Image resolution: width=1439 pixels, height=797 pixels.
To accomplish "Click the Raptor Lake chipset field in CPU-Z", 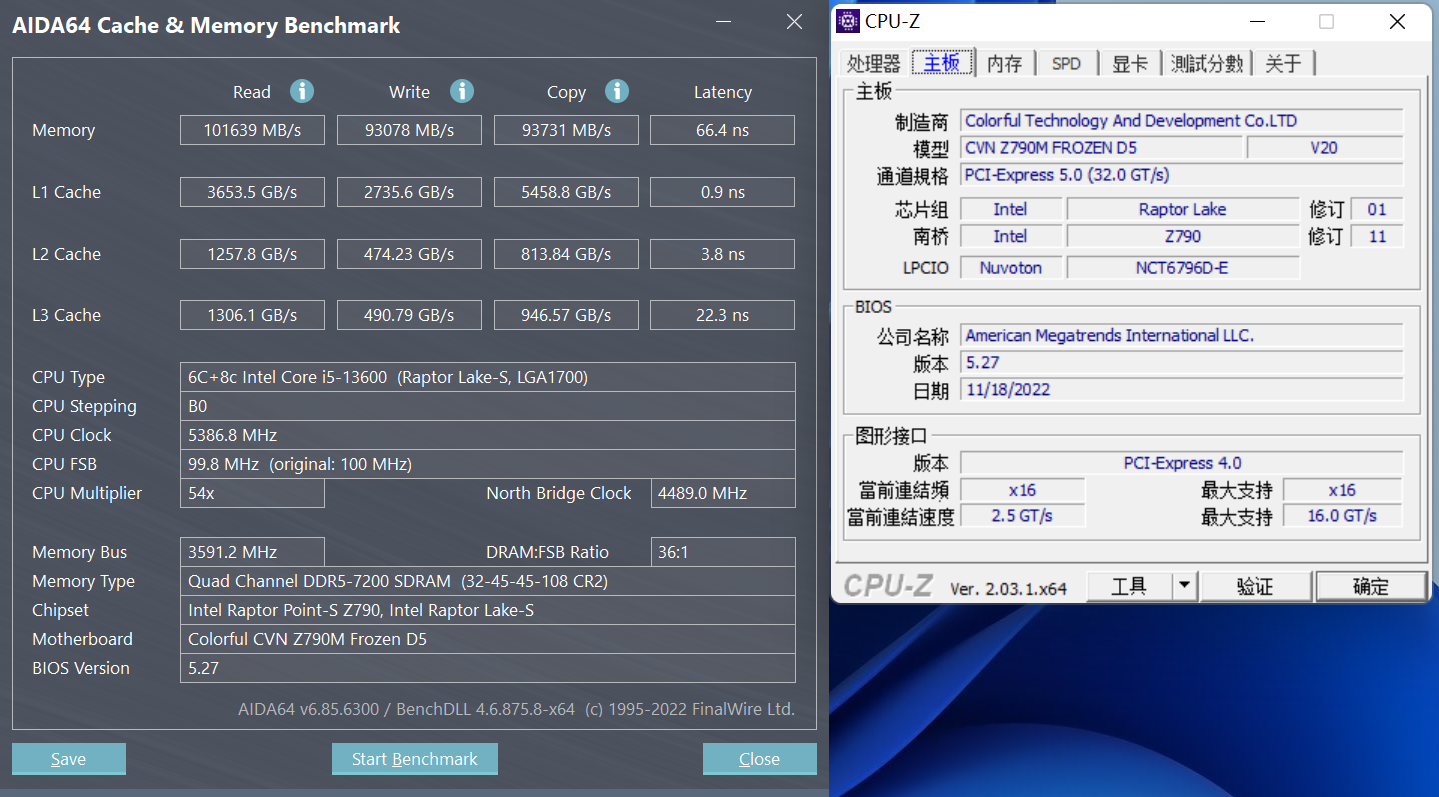I will pos(1183,209).
